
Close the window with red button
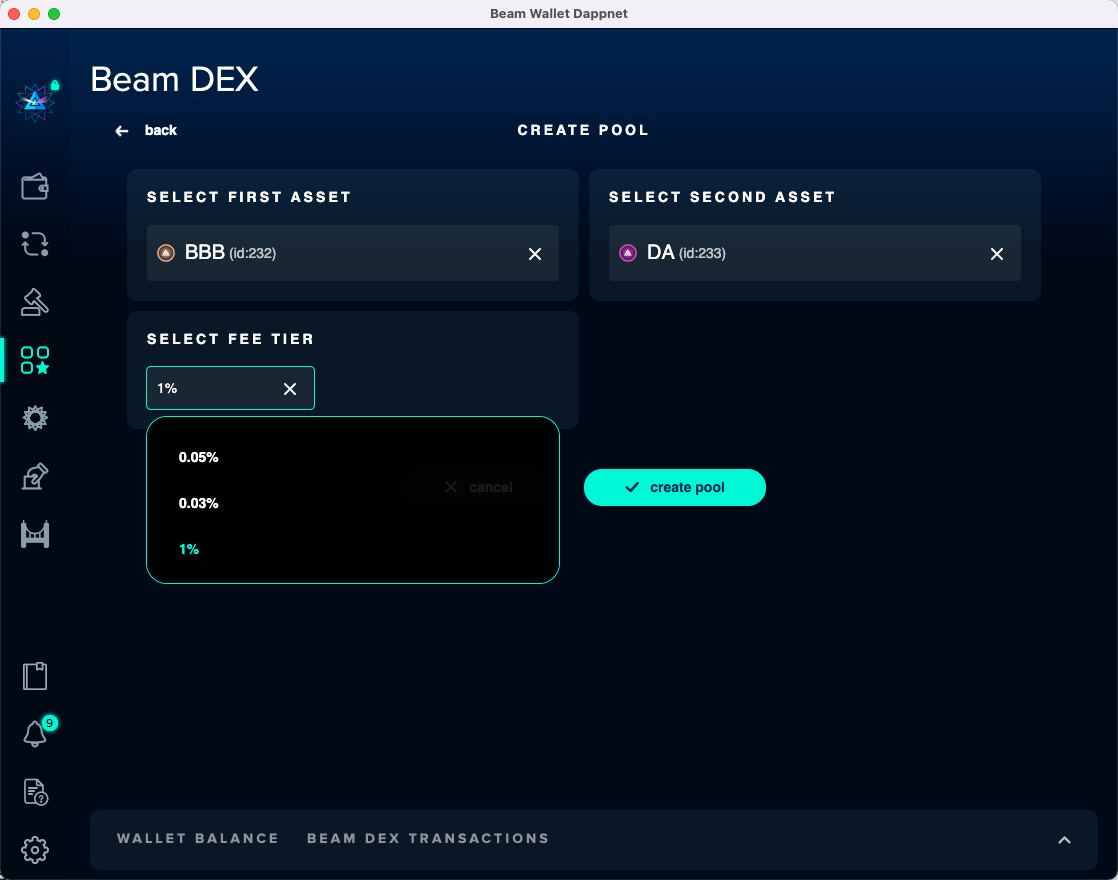pyautogui.click(x=14, y=14)
